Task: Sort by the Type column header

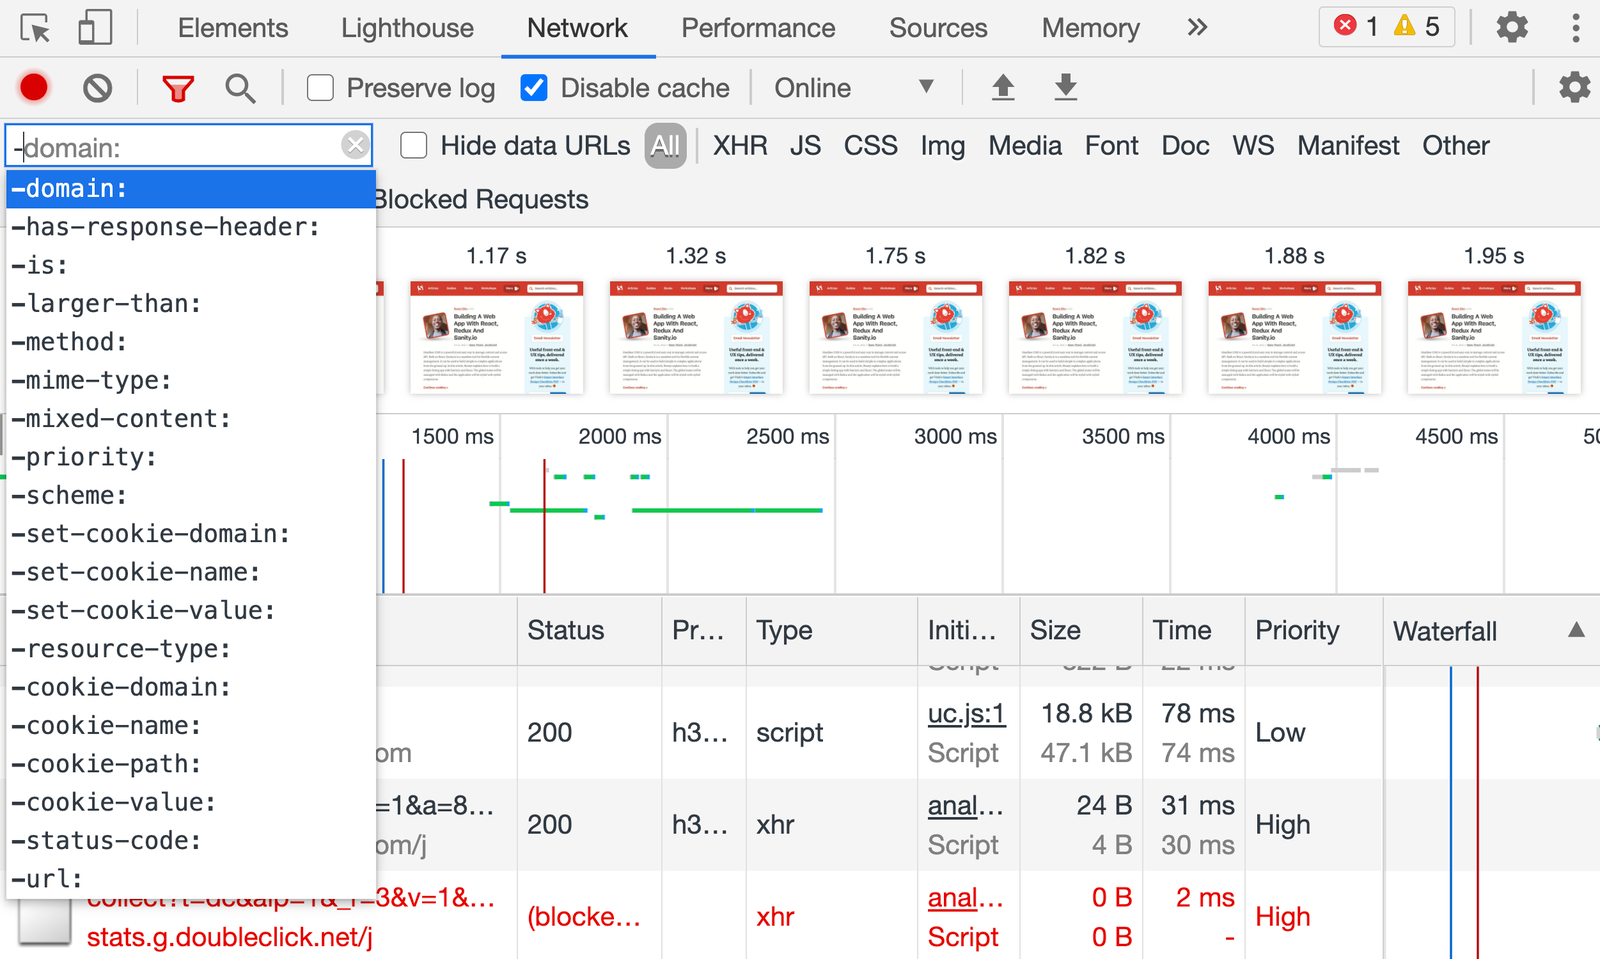Action: point(831,631)
